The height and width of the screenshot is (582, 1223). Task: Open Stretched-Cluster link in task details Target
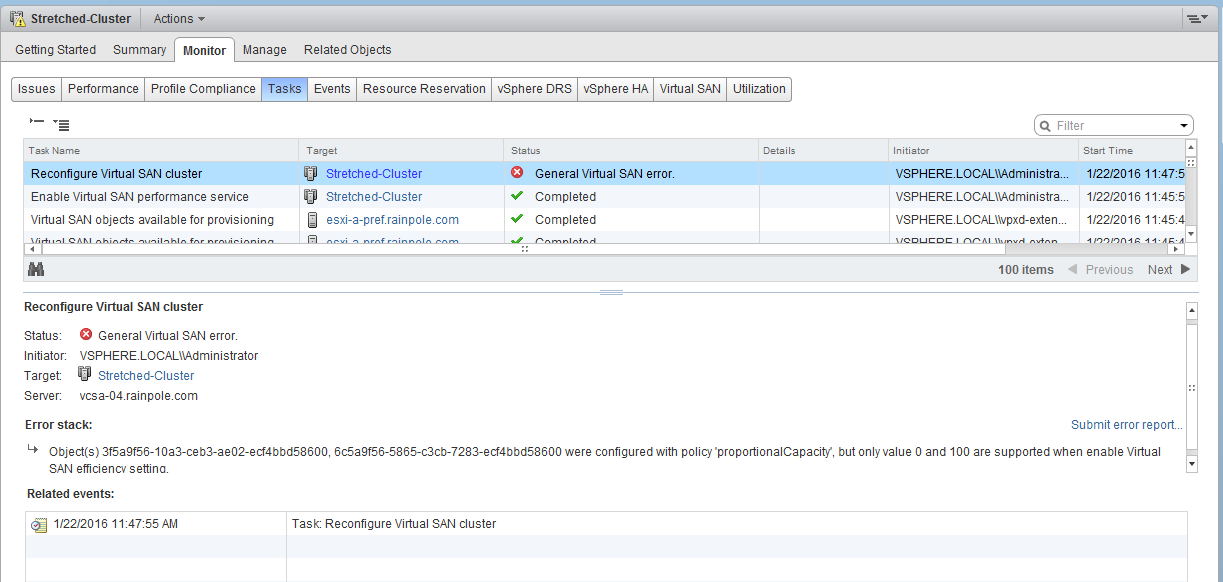[x=146, y=376]
